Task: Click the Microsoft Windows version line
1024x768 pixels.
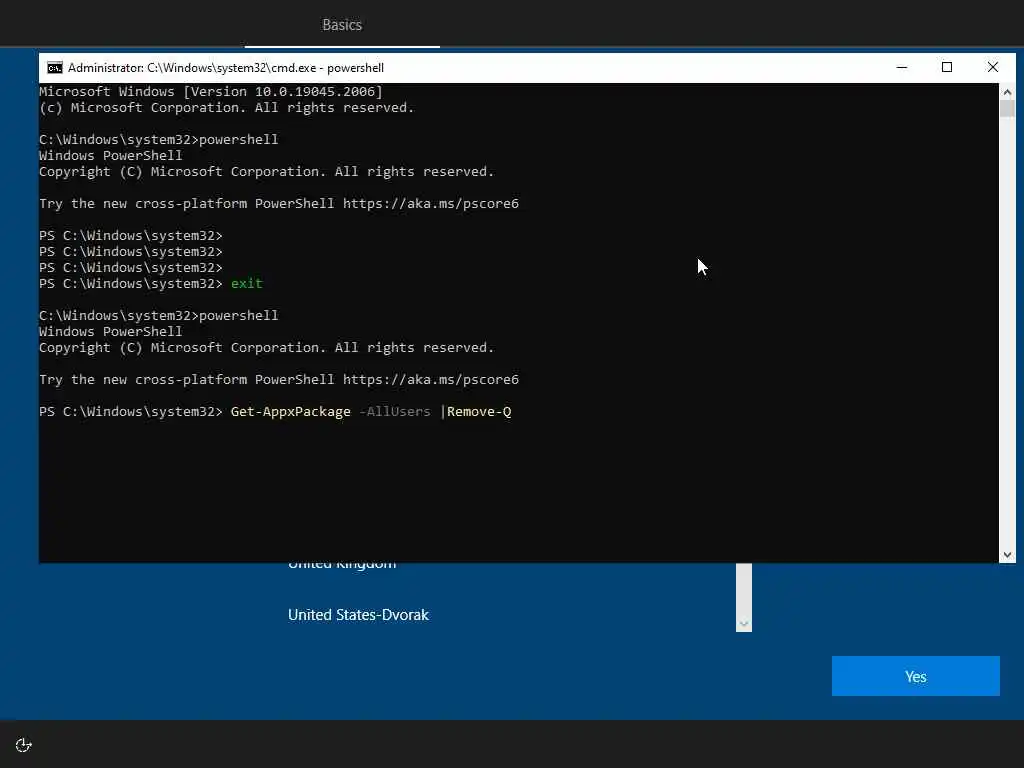Action: pyautogui.click(x=211, y=91)
